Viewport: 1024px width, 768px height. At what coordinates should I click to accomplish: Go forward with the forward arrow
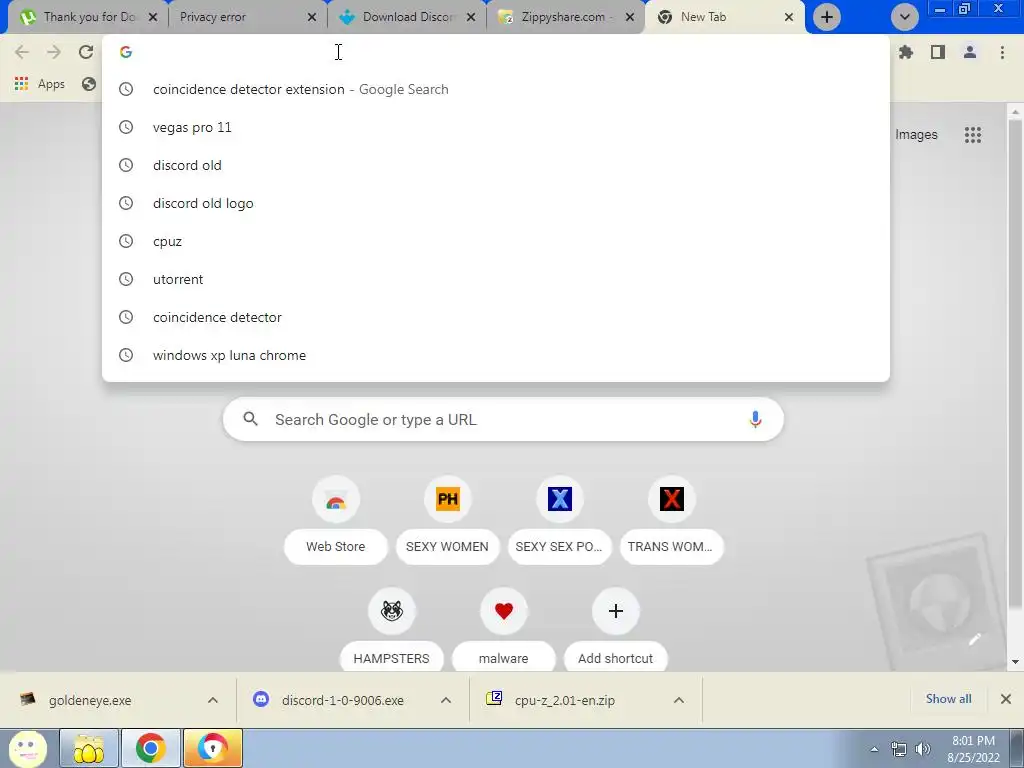click(x=54, y=52)
